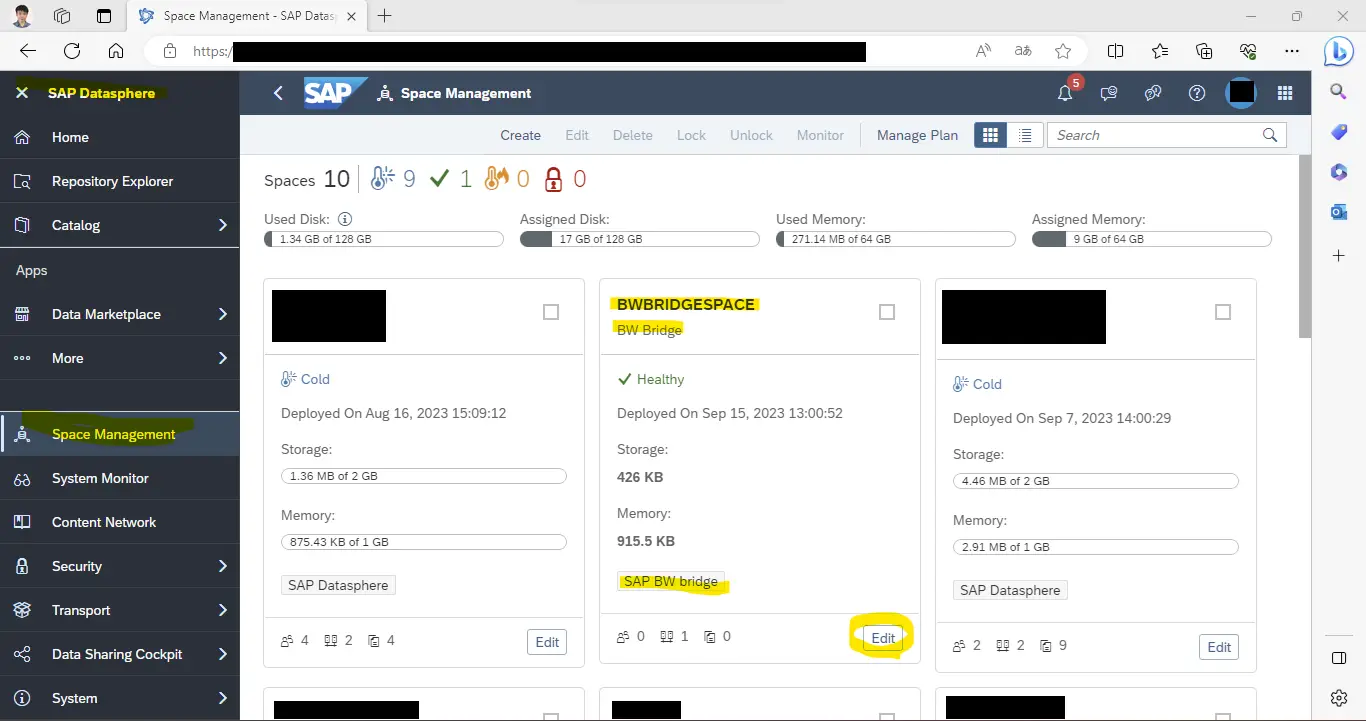Edit the space deployed Aug 16, 2023

coord(547,642)
